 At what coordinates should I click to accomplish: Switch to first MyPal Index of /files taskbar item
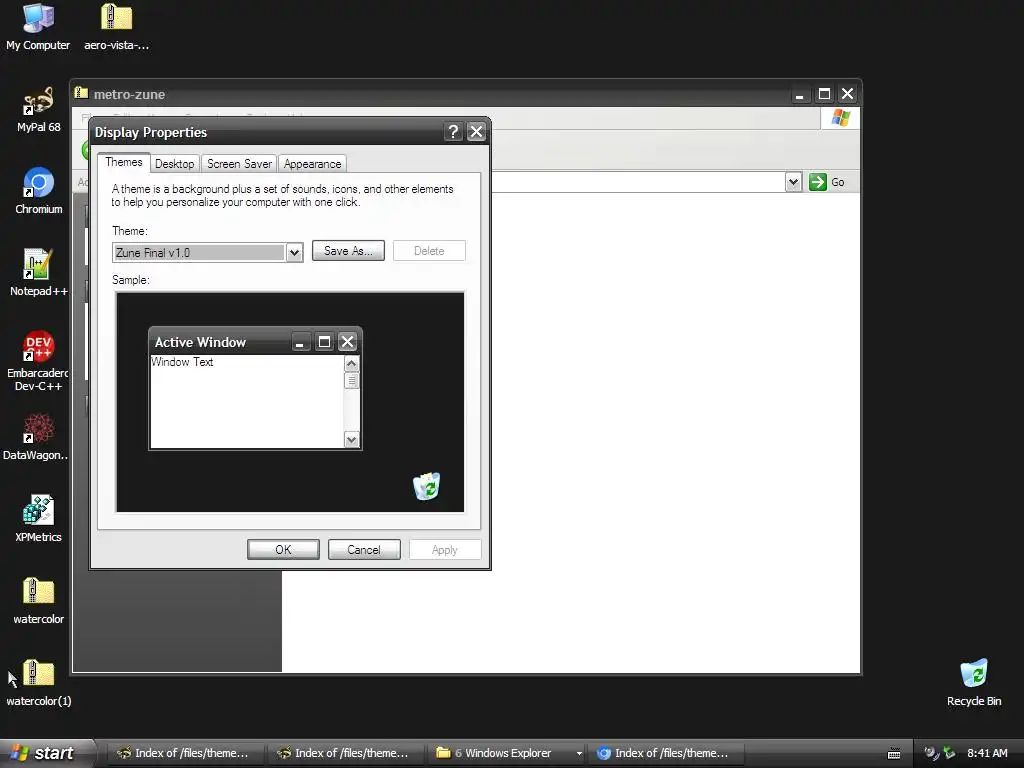[184, 753]
